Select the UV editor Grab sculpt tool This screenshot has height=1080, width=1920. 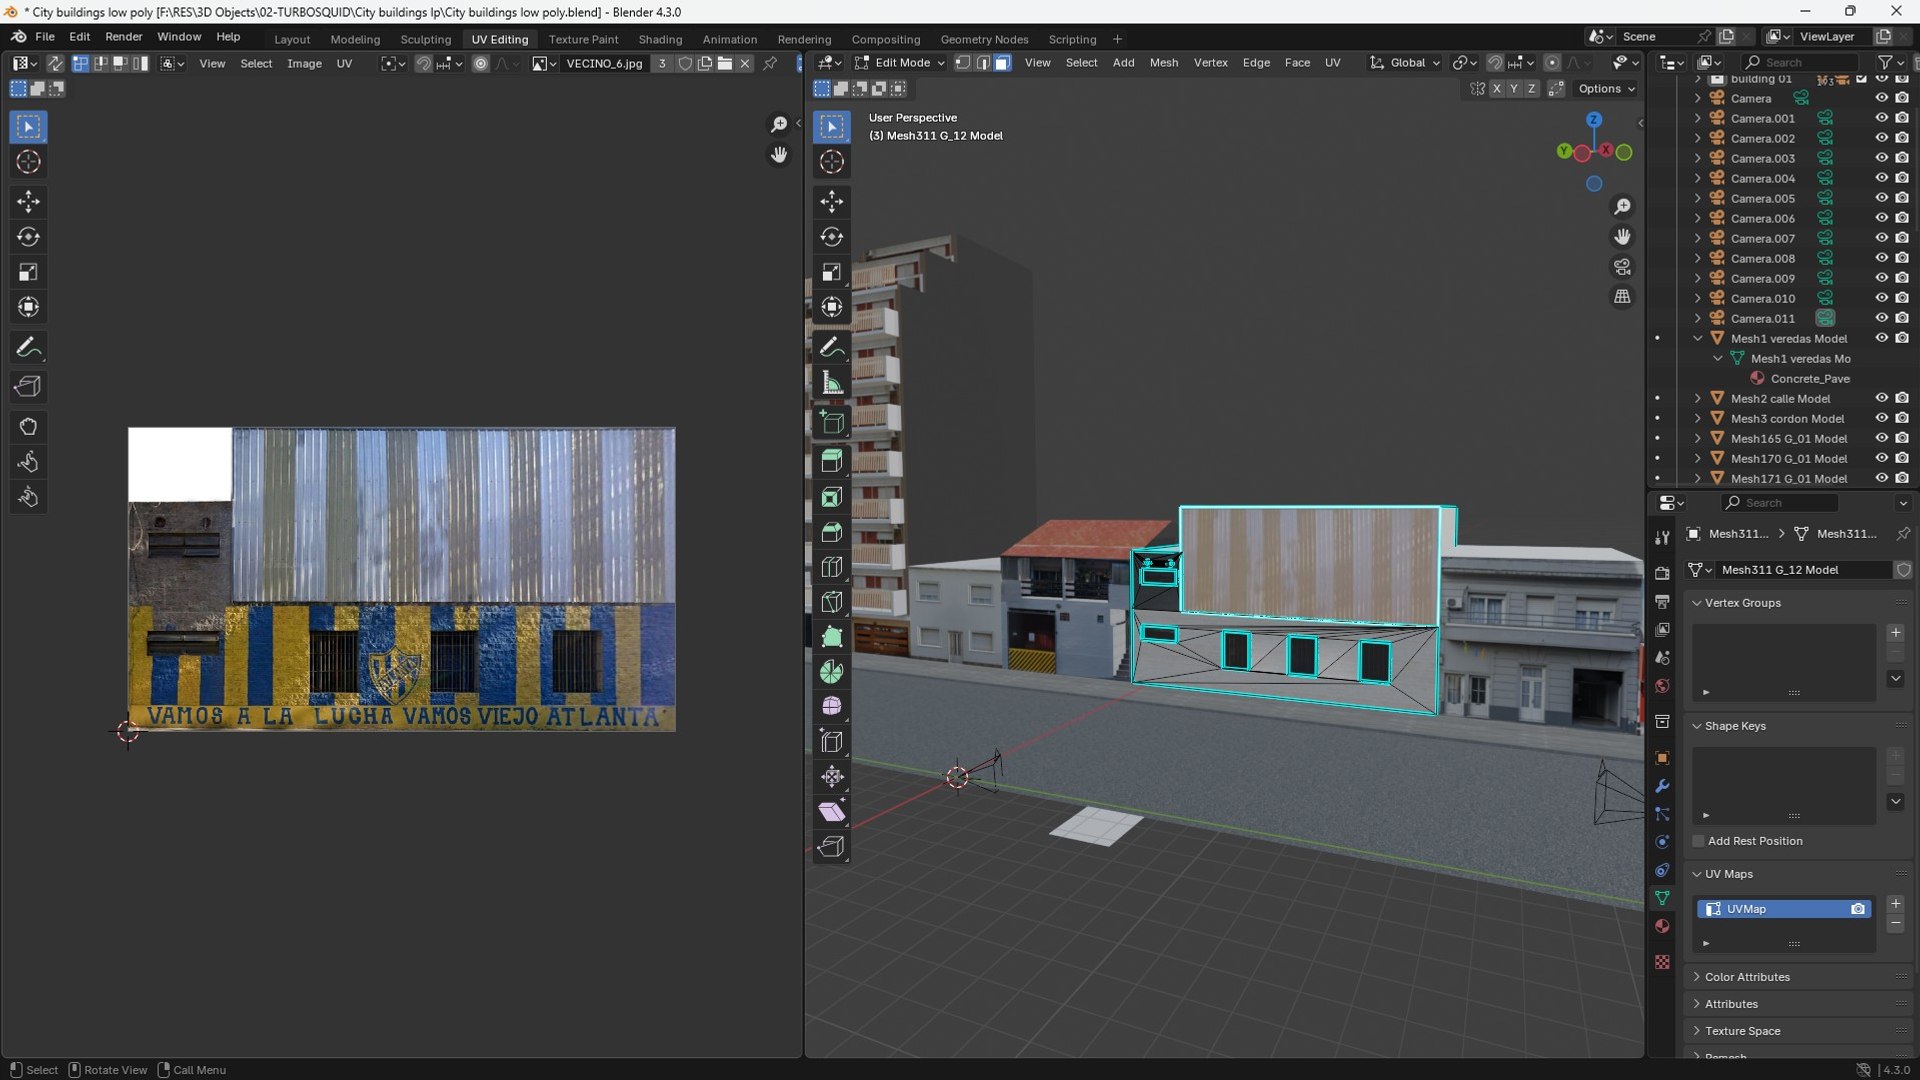[28, 427]
